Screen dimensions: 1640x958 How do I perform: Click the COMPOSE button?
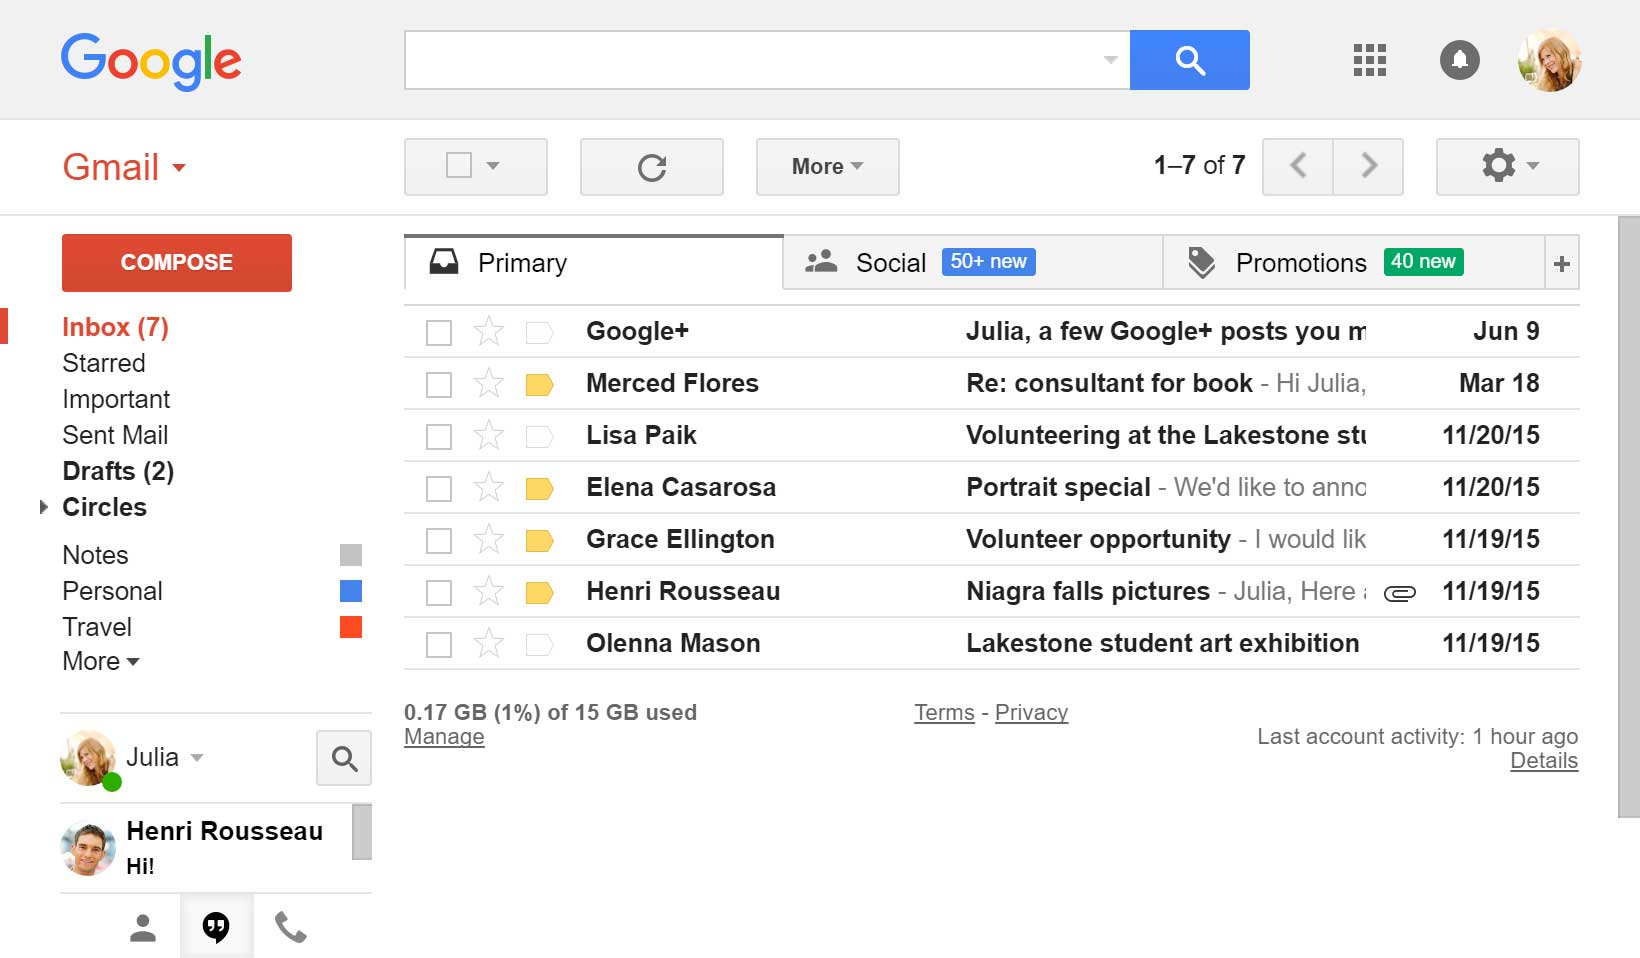[177, 263]
